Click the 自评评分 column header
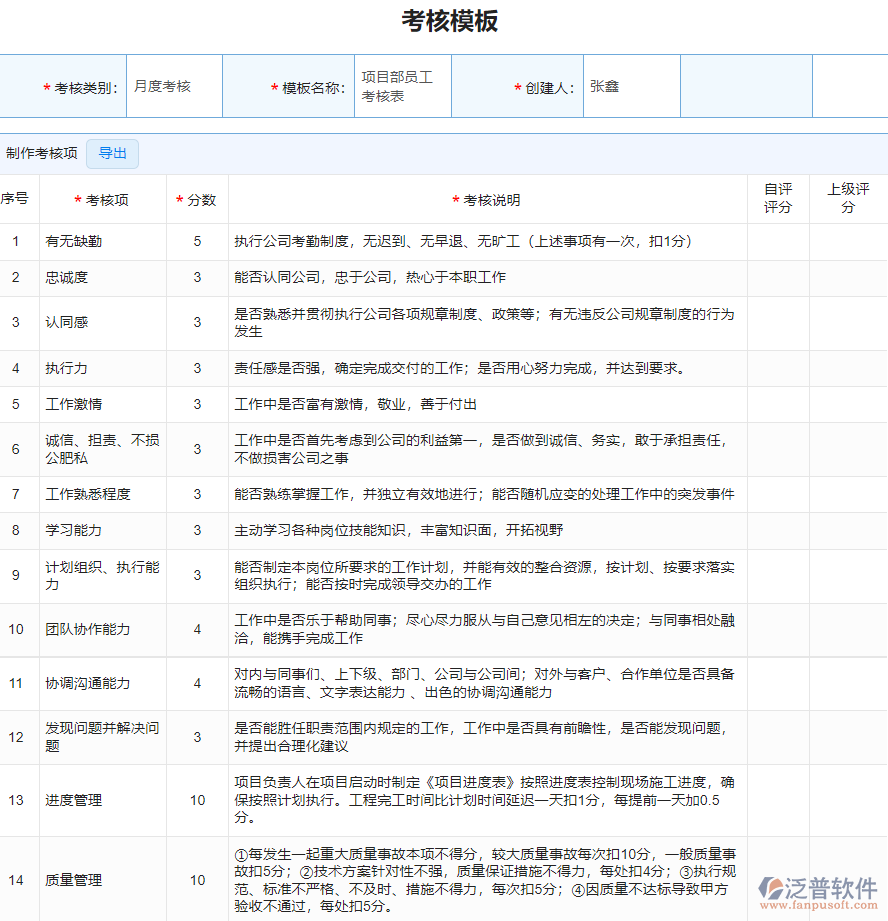This screenshot has width=888, height=921. tap(778, 199)
